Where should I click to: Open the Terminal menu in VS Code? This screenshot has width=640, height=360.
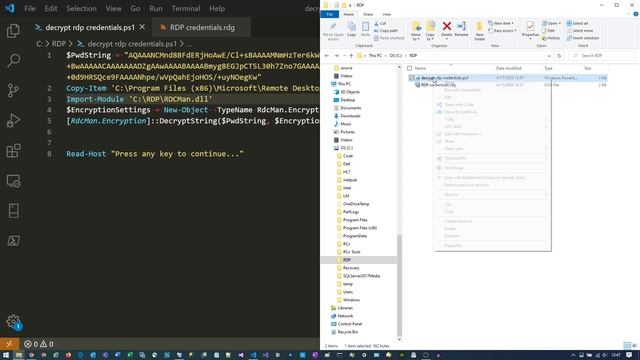[x=186, y=9]
